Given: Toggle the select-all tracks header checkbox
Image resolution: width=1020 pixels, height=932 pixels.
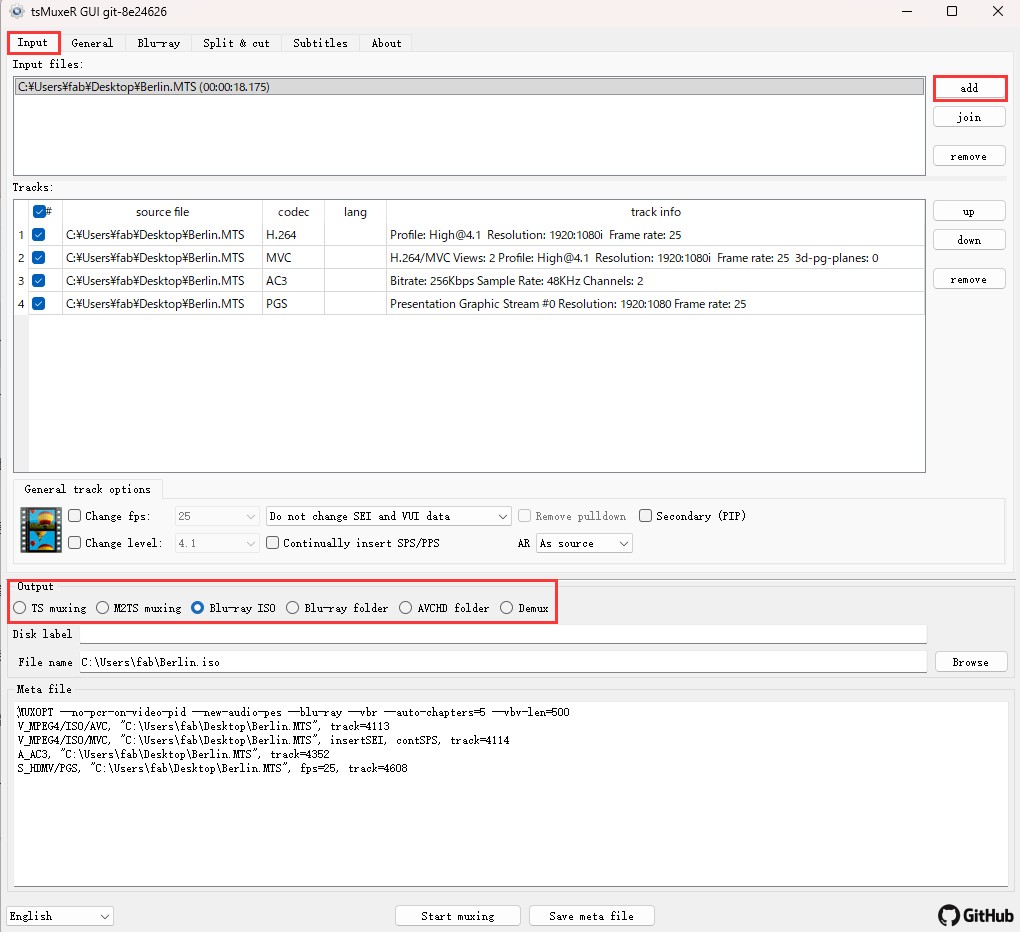Looking at the screenshot, I should (39, 212).
